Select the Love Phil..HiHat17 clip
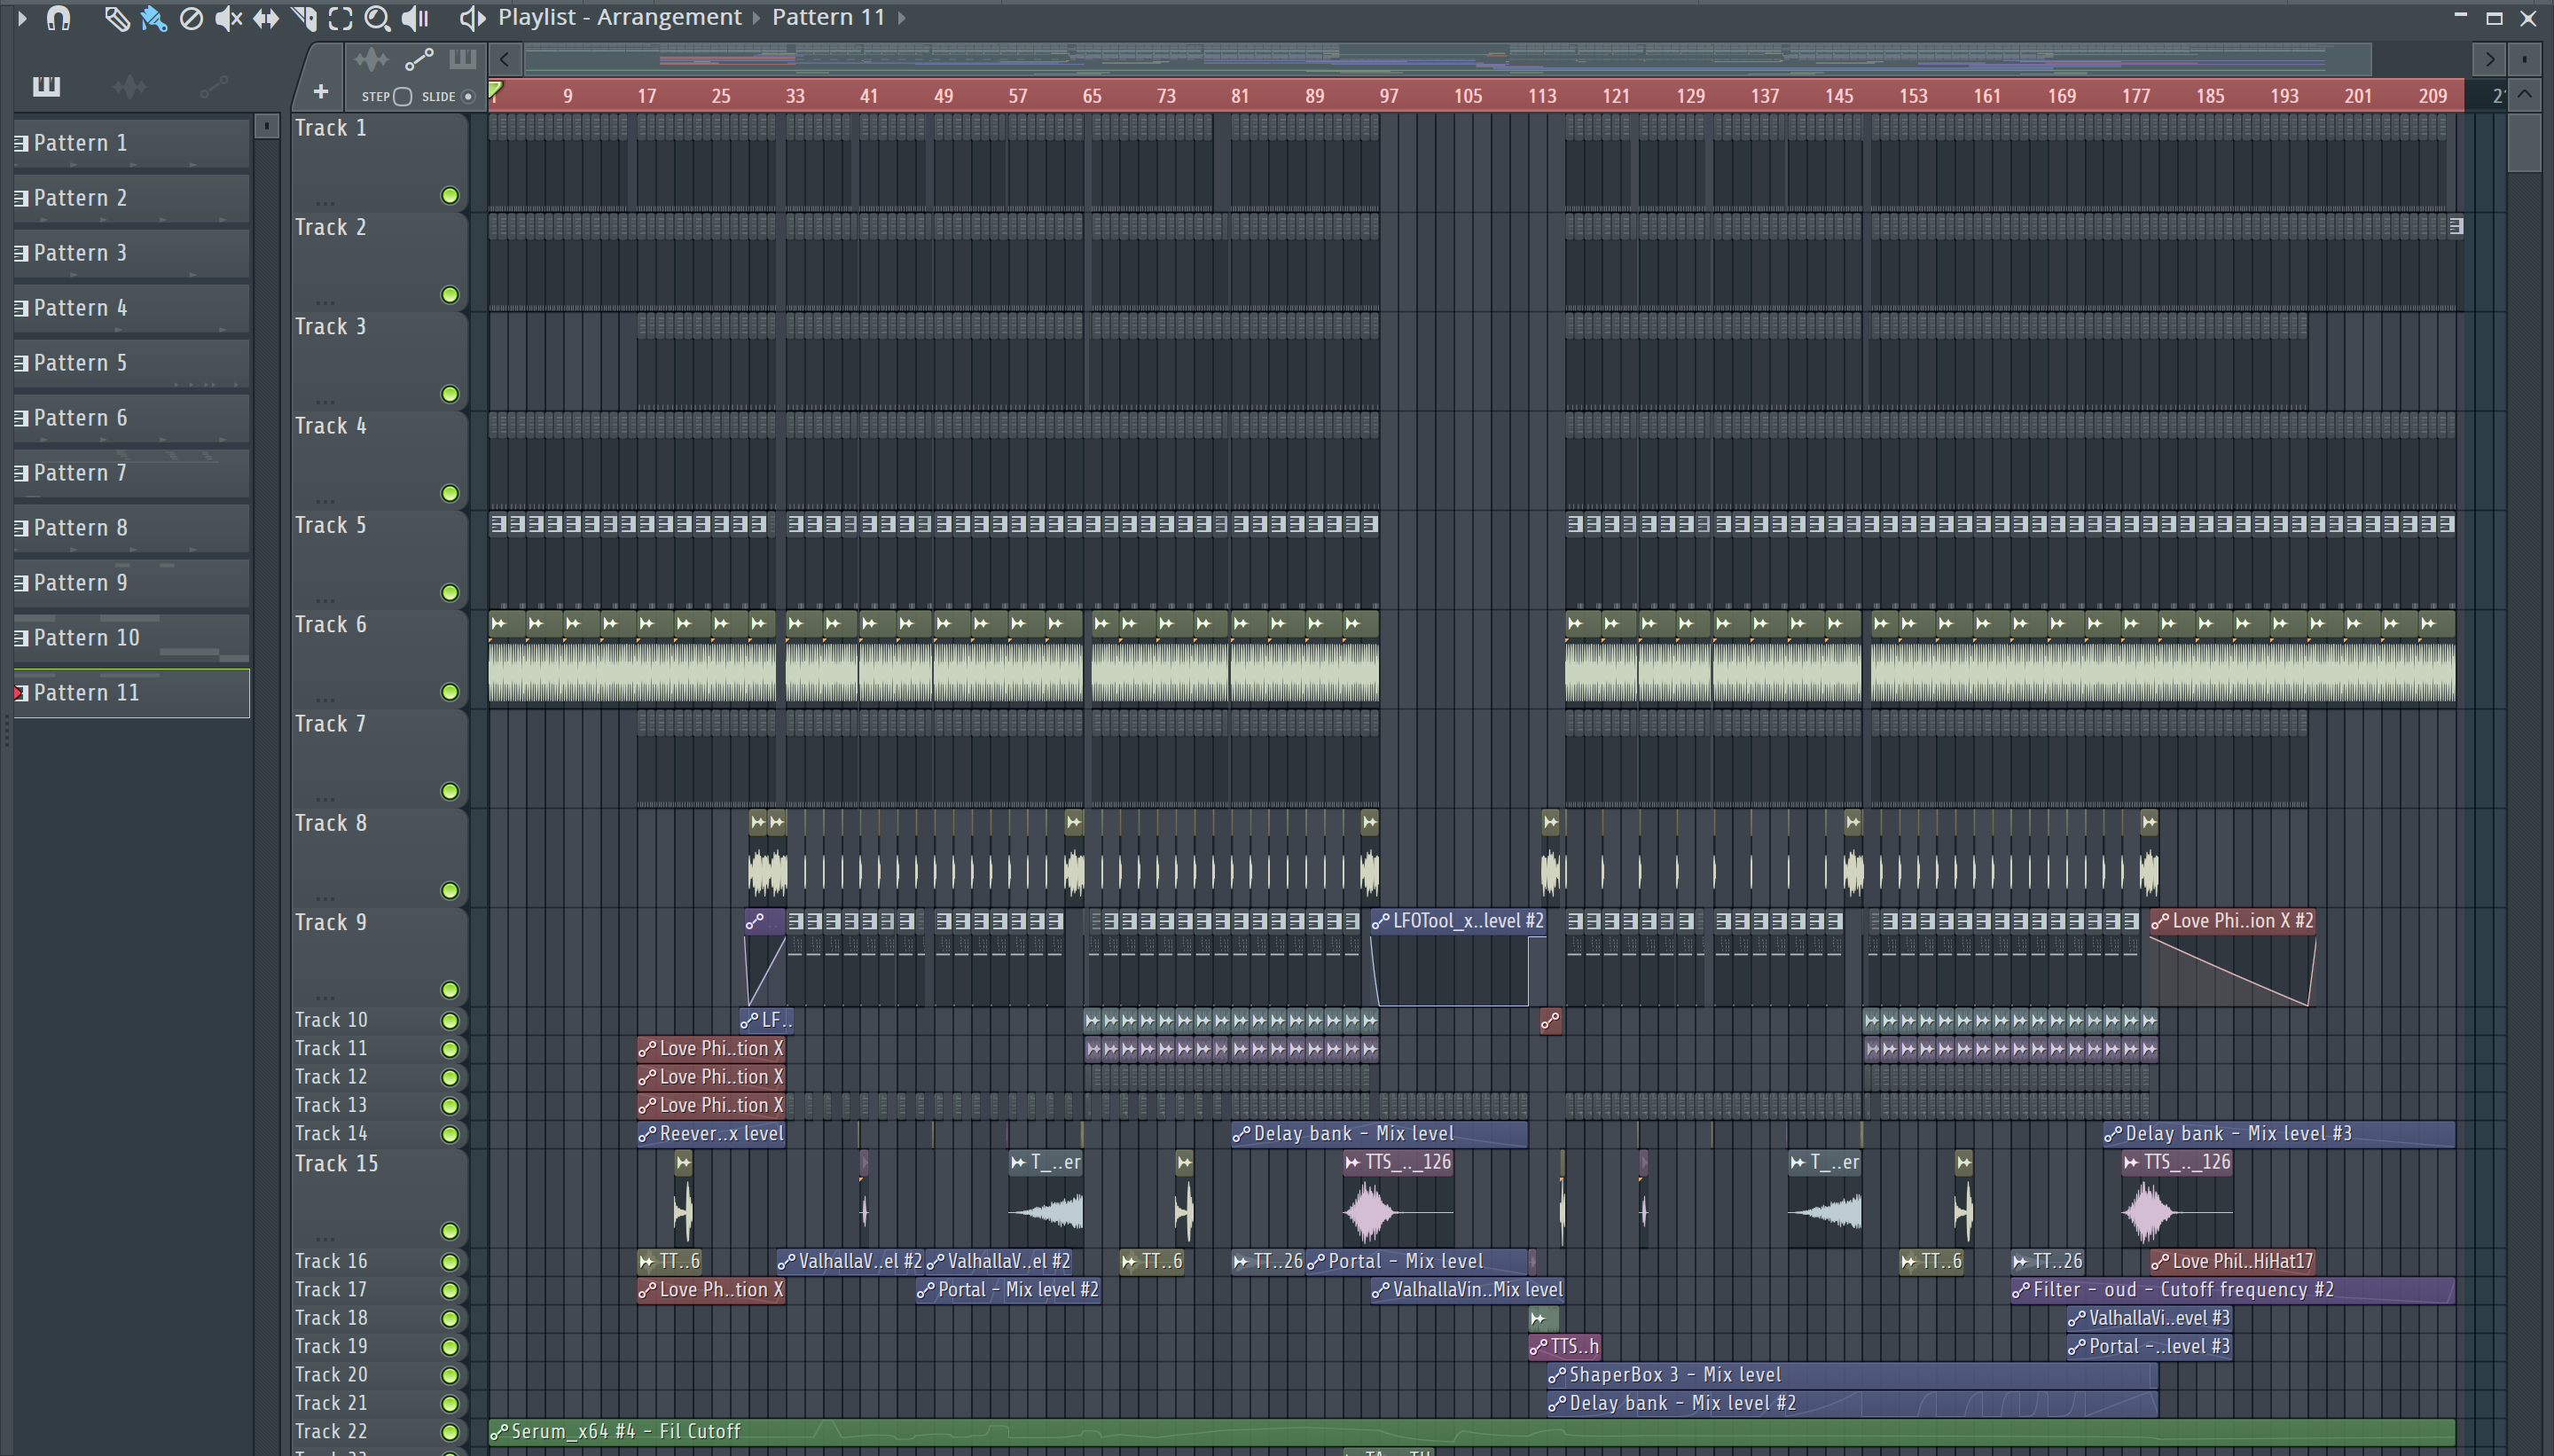The height and width of the screenshot is (1456, 2554). [x=2232, y=1262]
